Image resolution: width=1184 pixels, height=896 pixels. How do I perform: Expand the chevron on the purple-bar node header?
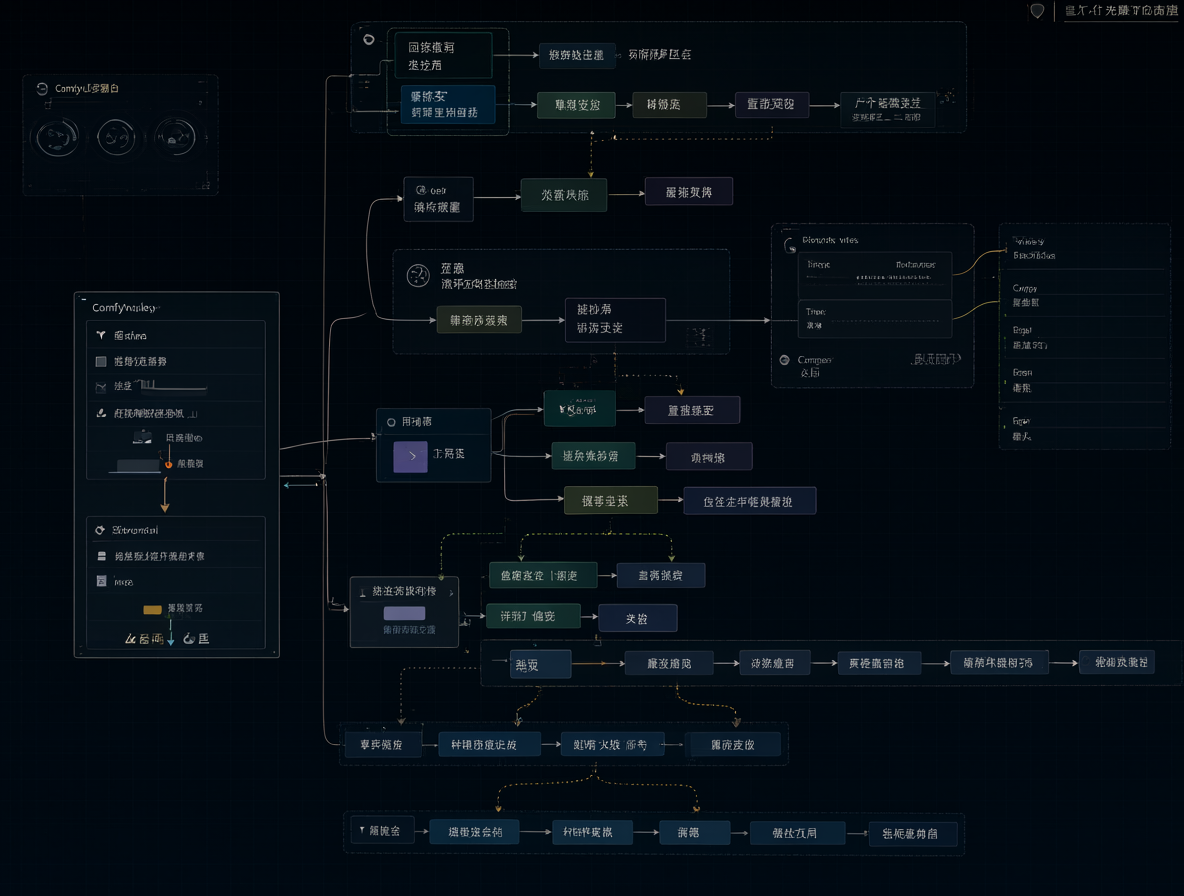[451, 593]
